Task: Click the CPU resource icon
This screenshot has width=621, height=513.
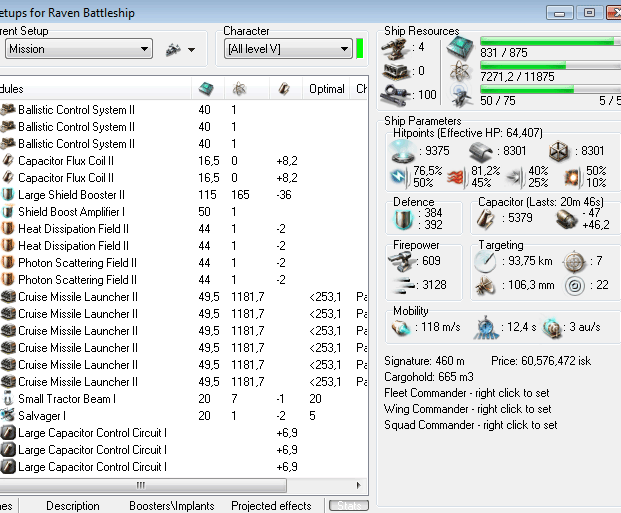Action: click(460, 47)
